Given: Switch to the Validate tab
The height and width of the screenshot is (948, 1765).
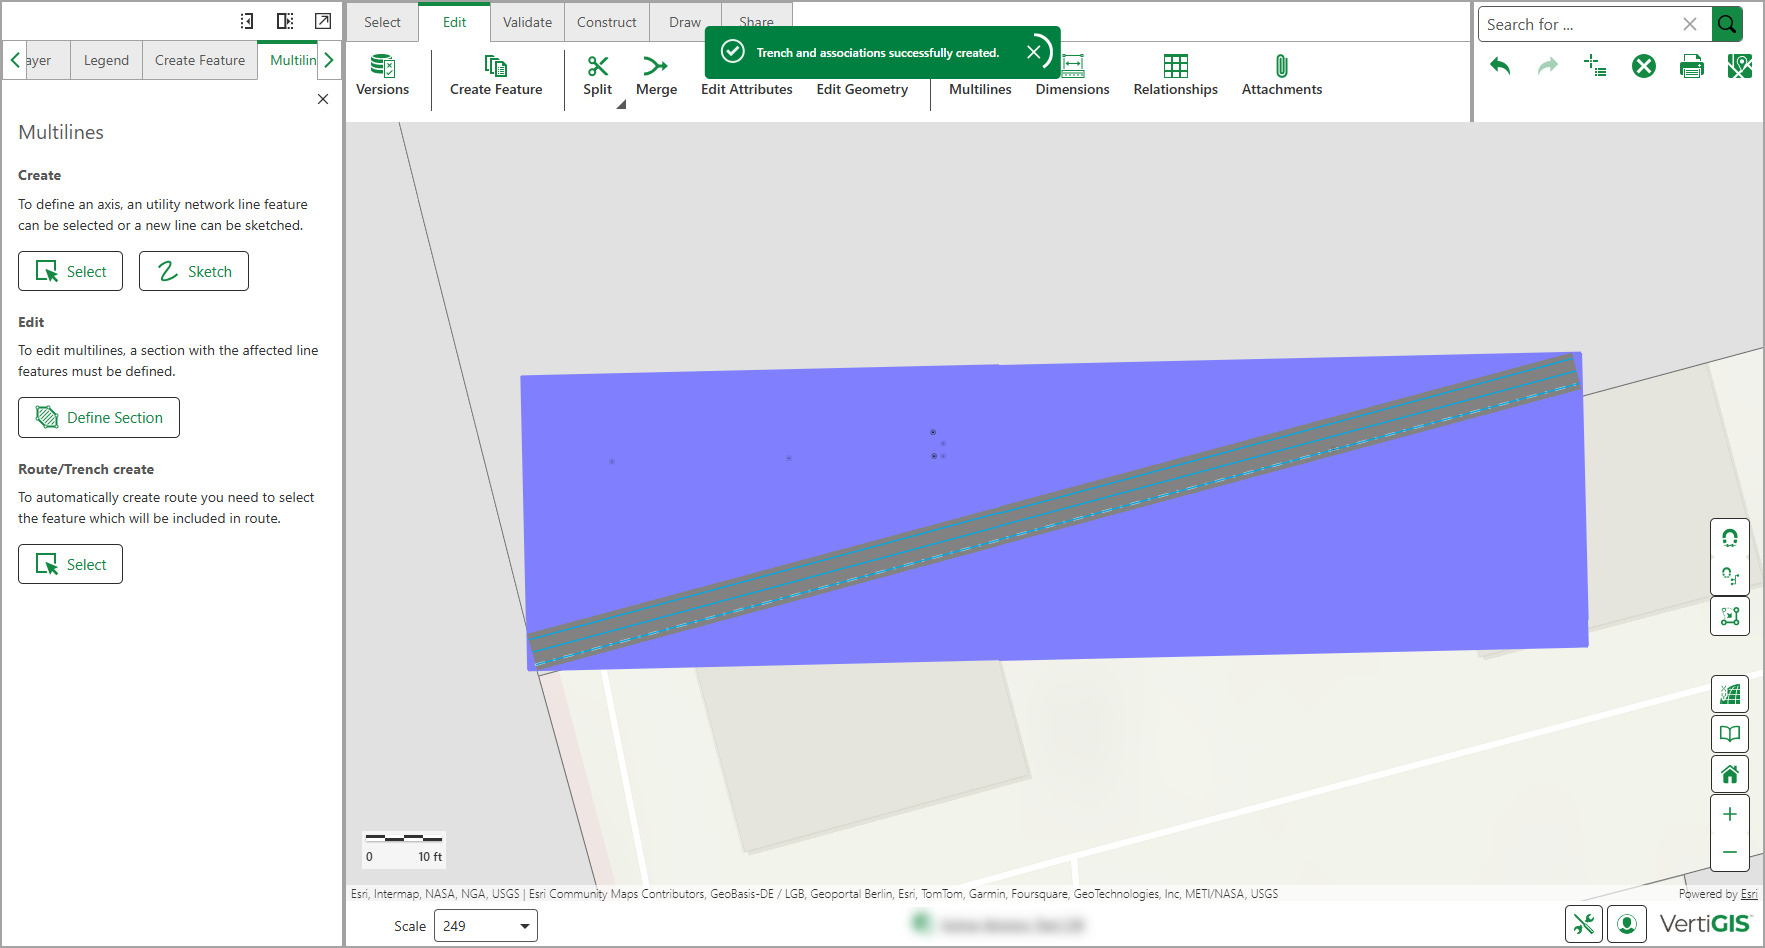Looking at the screenshot, I should pyautogui.click(x=527, y=22).
